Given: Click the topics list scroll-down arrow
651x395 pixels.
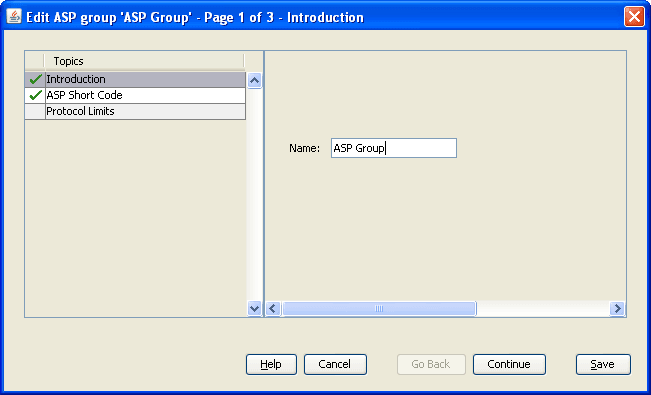Looking at the screenshot, I should [254, 308].
